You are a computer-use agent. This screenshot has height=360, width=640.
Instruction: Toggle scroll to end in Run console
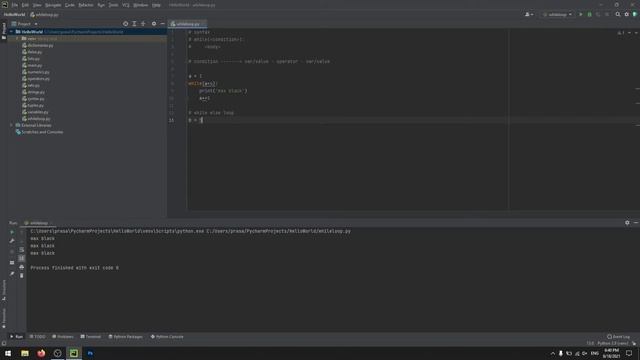click(x=22, y=258)
